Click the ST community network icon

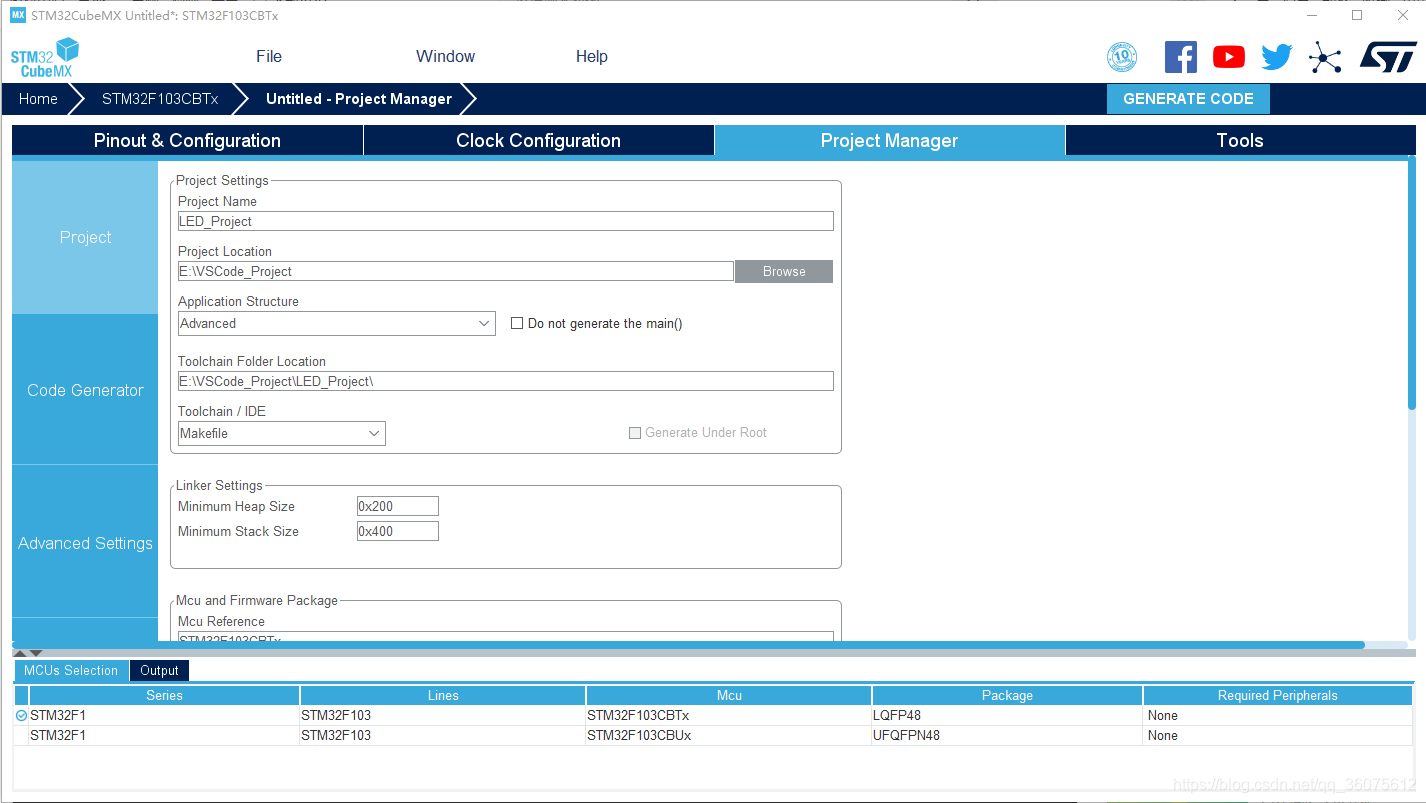1325,57
